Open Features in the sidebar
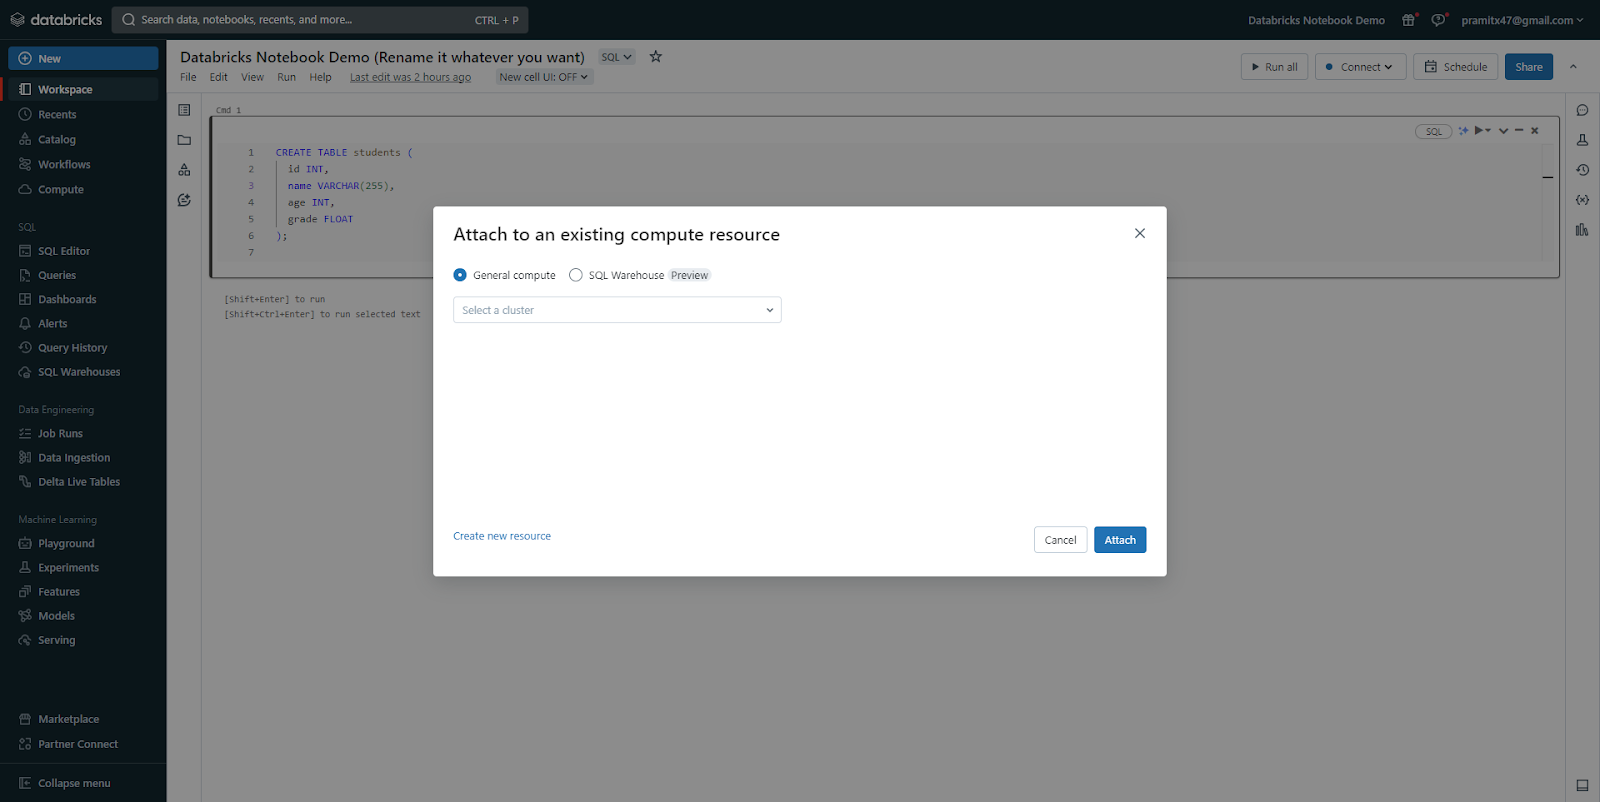The height and width of the screenshot is (802, 1600). [x=83, y=591]
